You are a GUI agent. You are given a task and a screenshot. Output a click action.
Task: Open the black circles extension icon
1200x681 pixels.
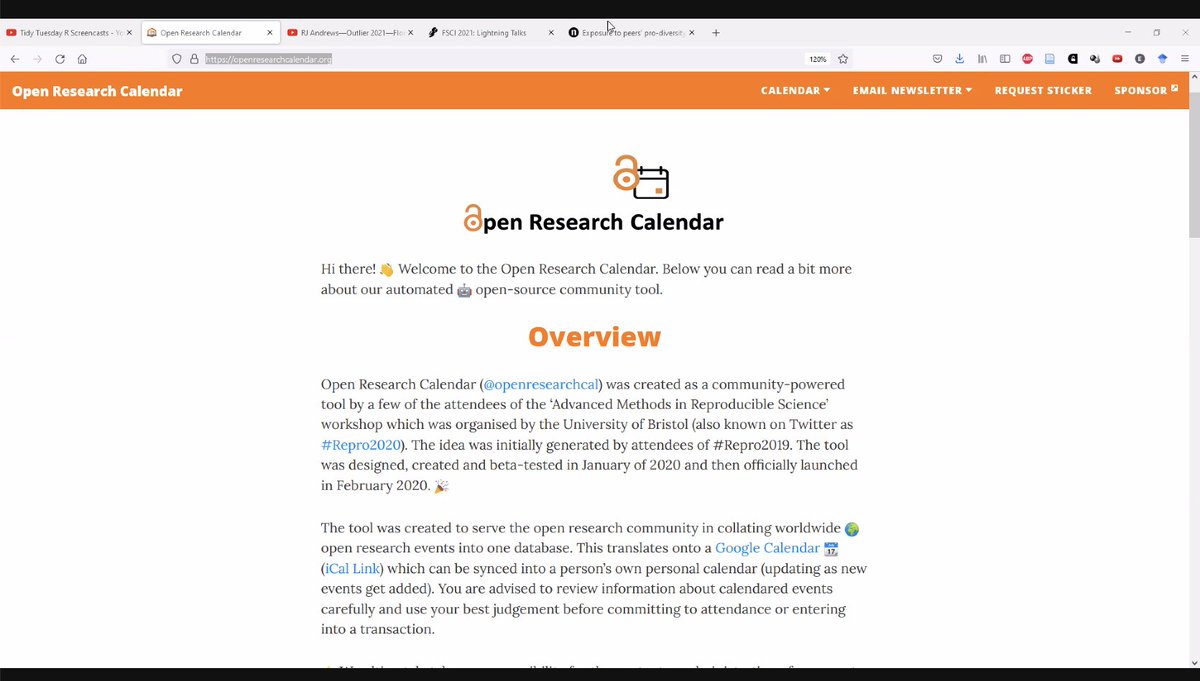pyautogui.click(x=1095, y=59)
